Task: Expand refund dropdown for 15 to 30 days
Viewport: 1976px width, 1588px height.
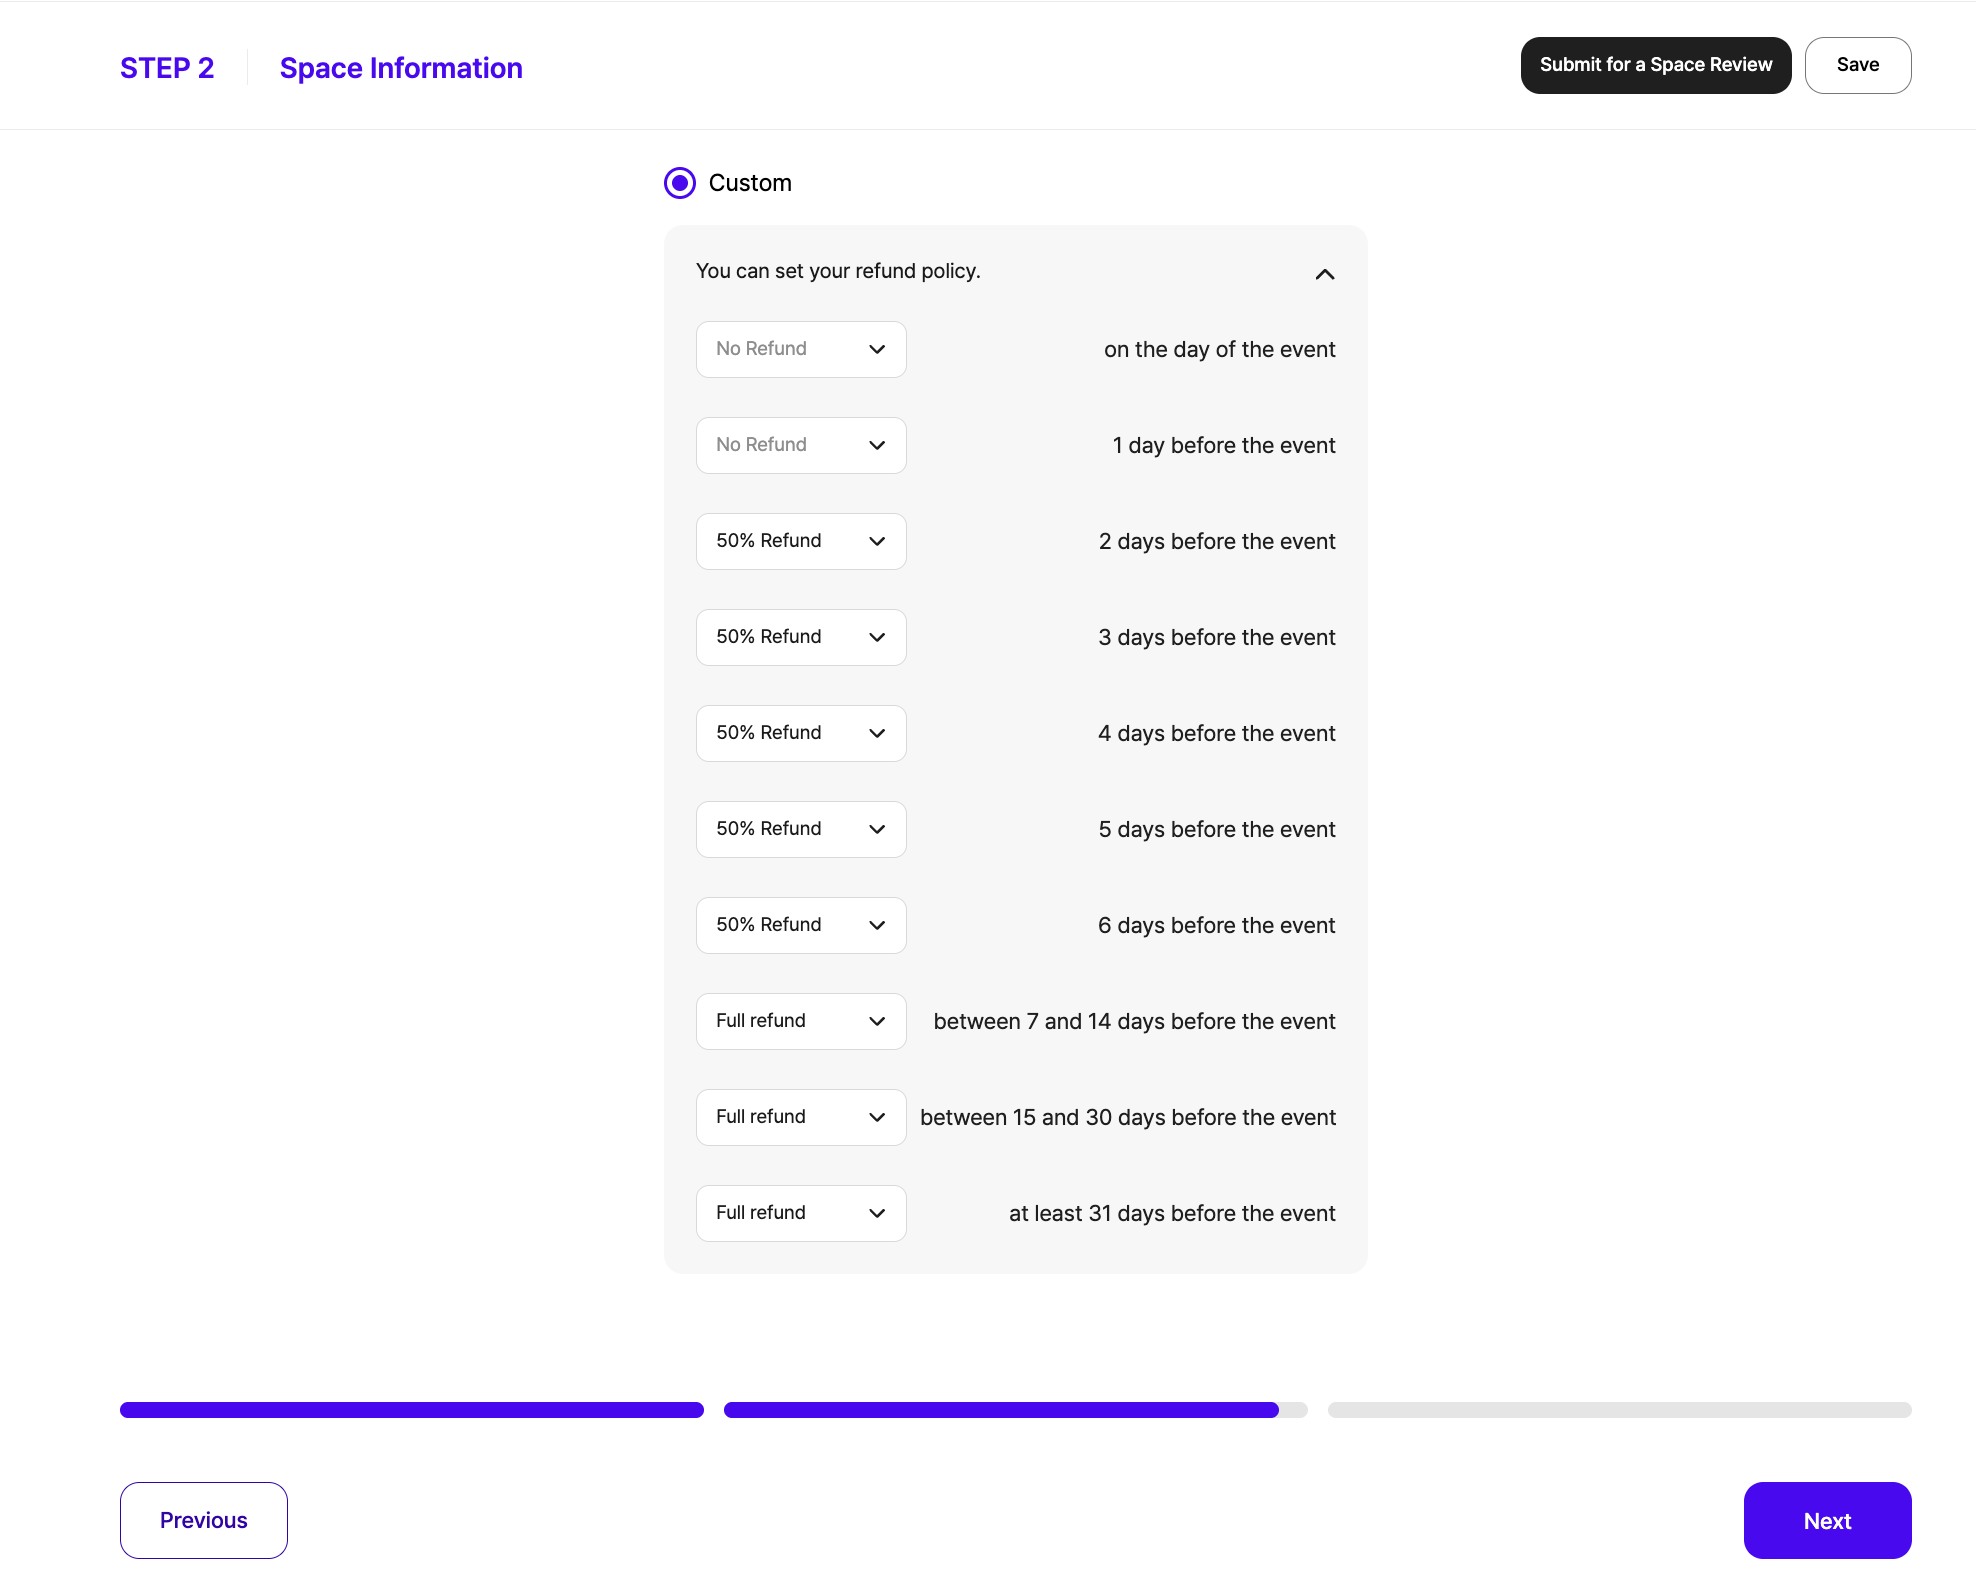Action: (x=801, y=1117)
